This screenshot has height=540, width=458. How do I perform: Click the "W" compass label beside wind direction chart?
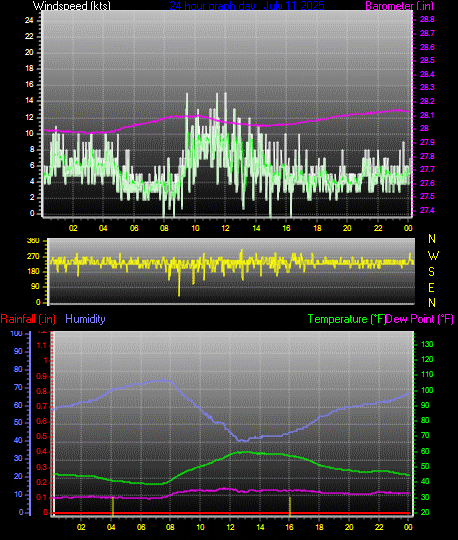tap(433, 256)
